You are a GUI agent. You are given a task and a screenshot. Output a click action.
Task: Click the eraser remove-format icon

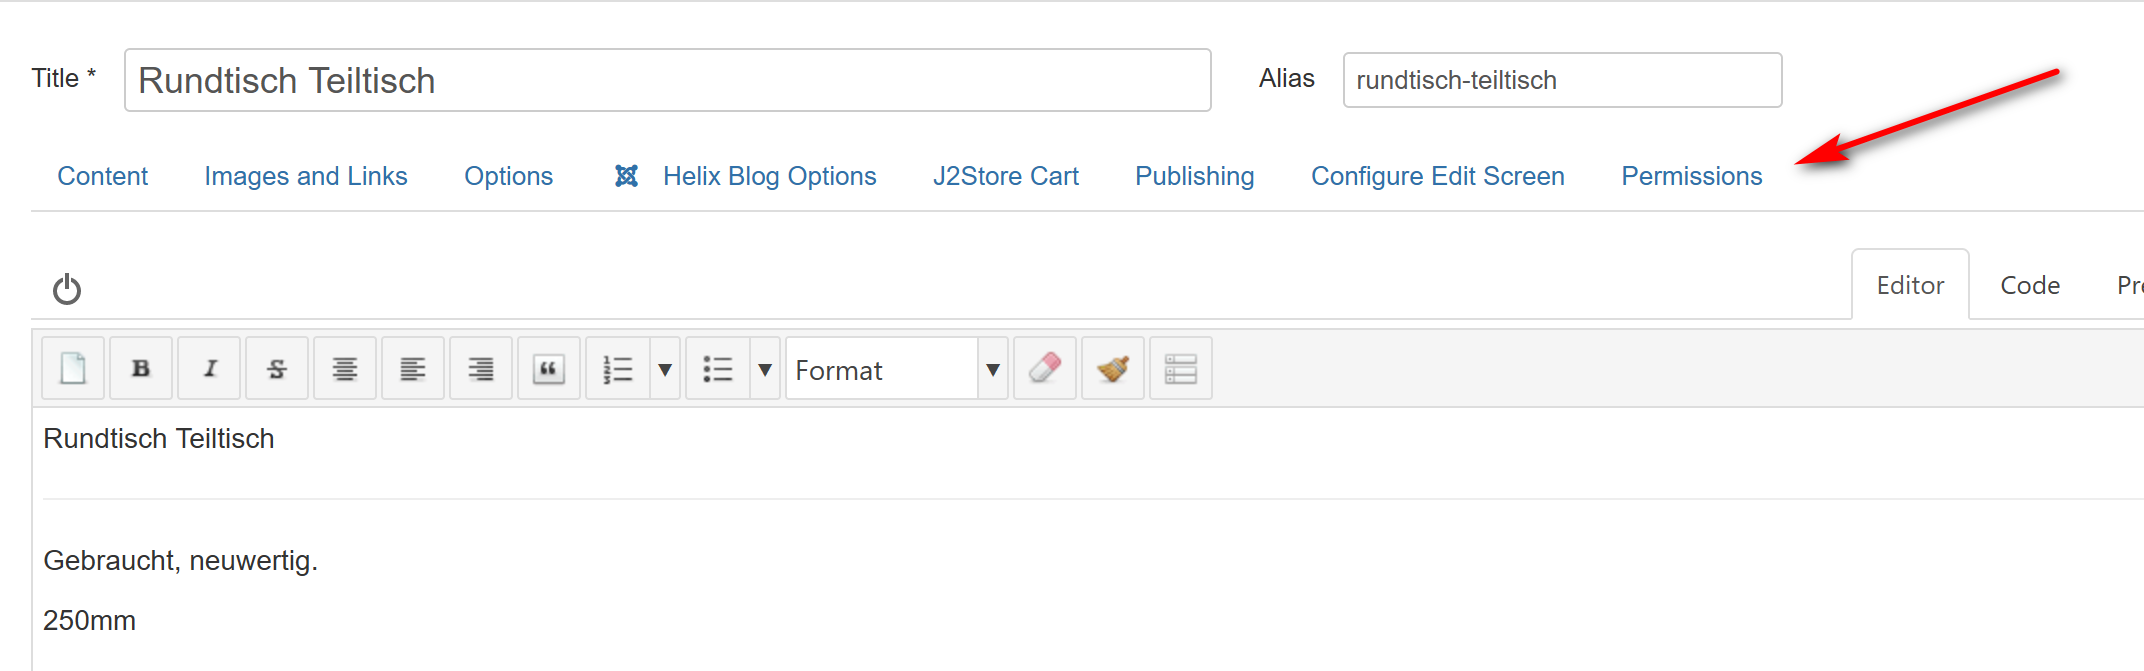pyautogui.click(x=1044, y=369)
